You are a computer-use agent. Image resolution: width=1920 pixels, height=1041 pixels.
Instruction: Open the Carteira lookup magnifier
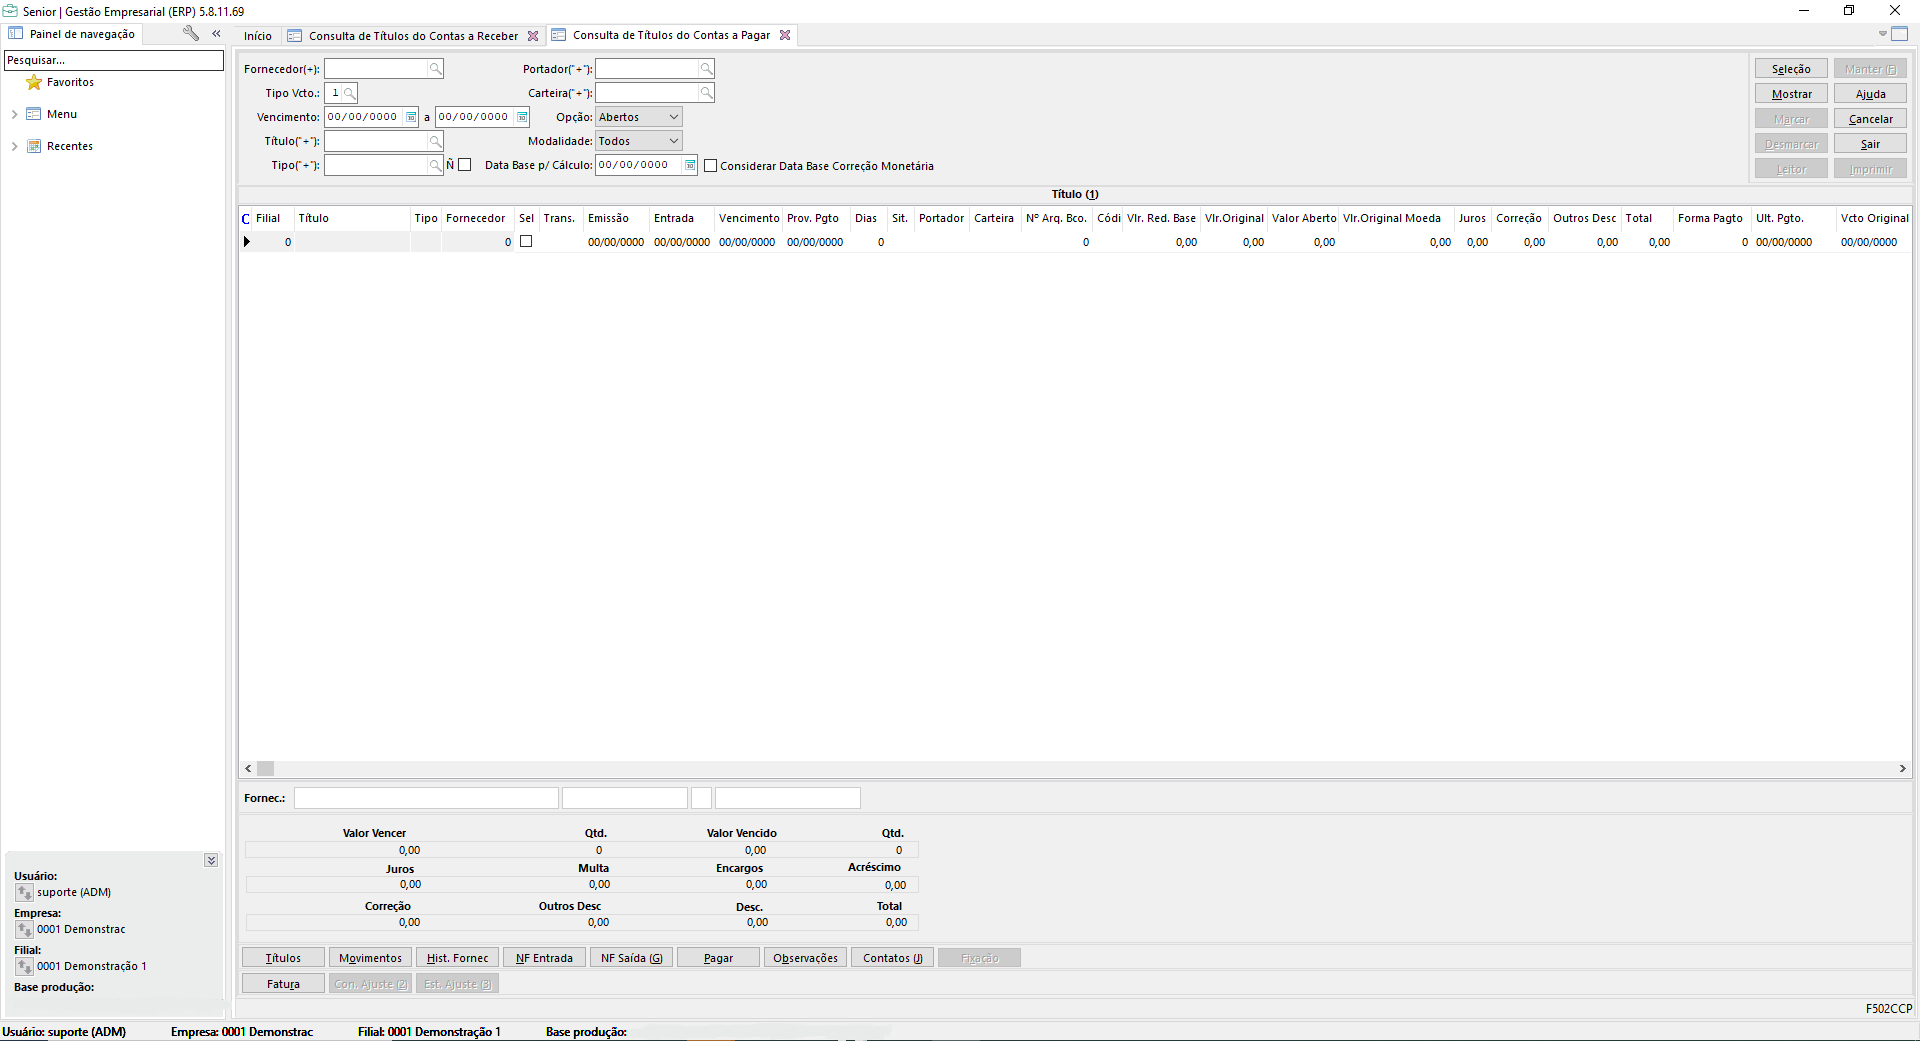point(707,93)
